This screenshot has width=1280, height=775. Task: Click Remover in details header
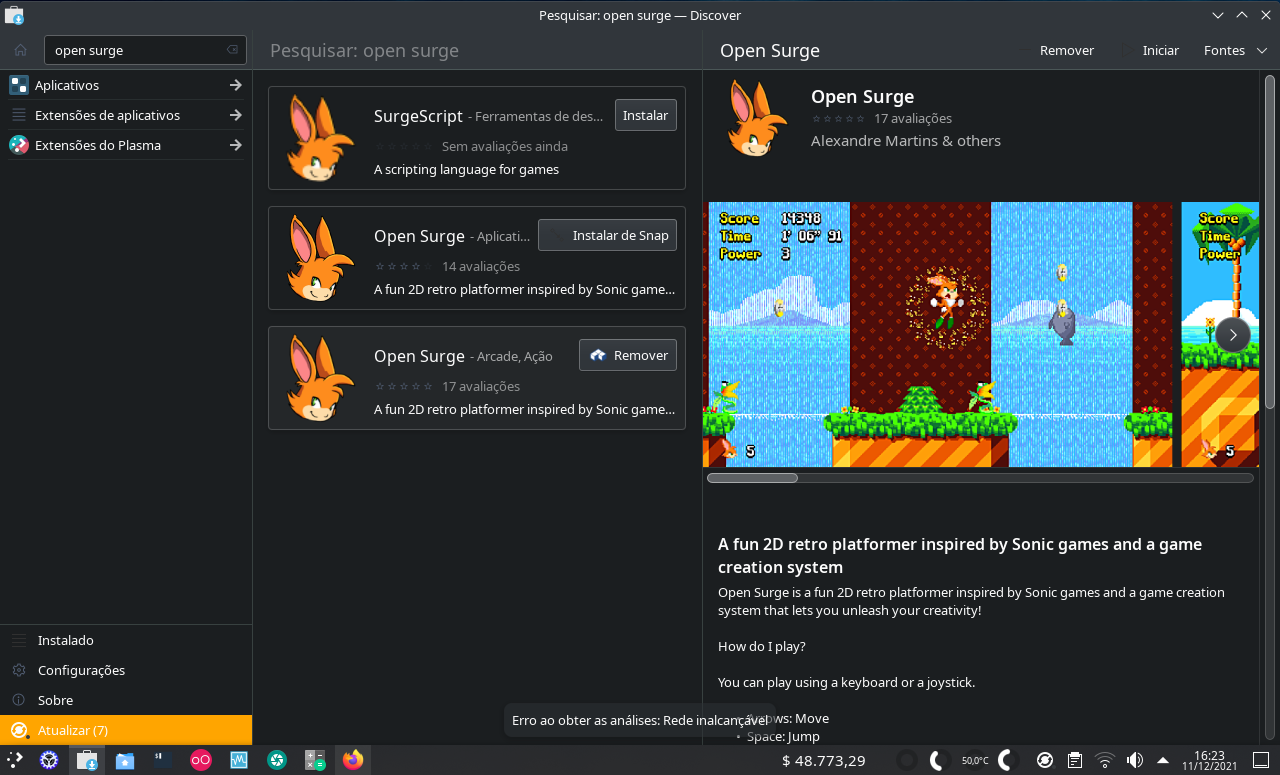[1067, 50]
